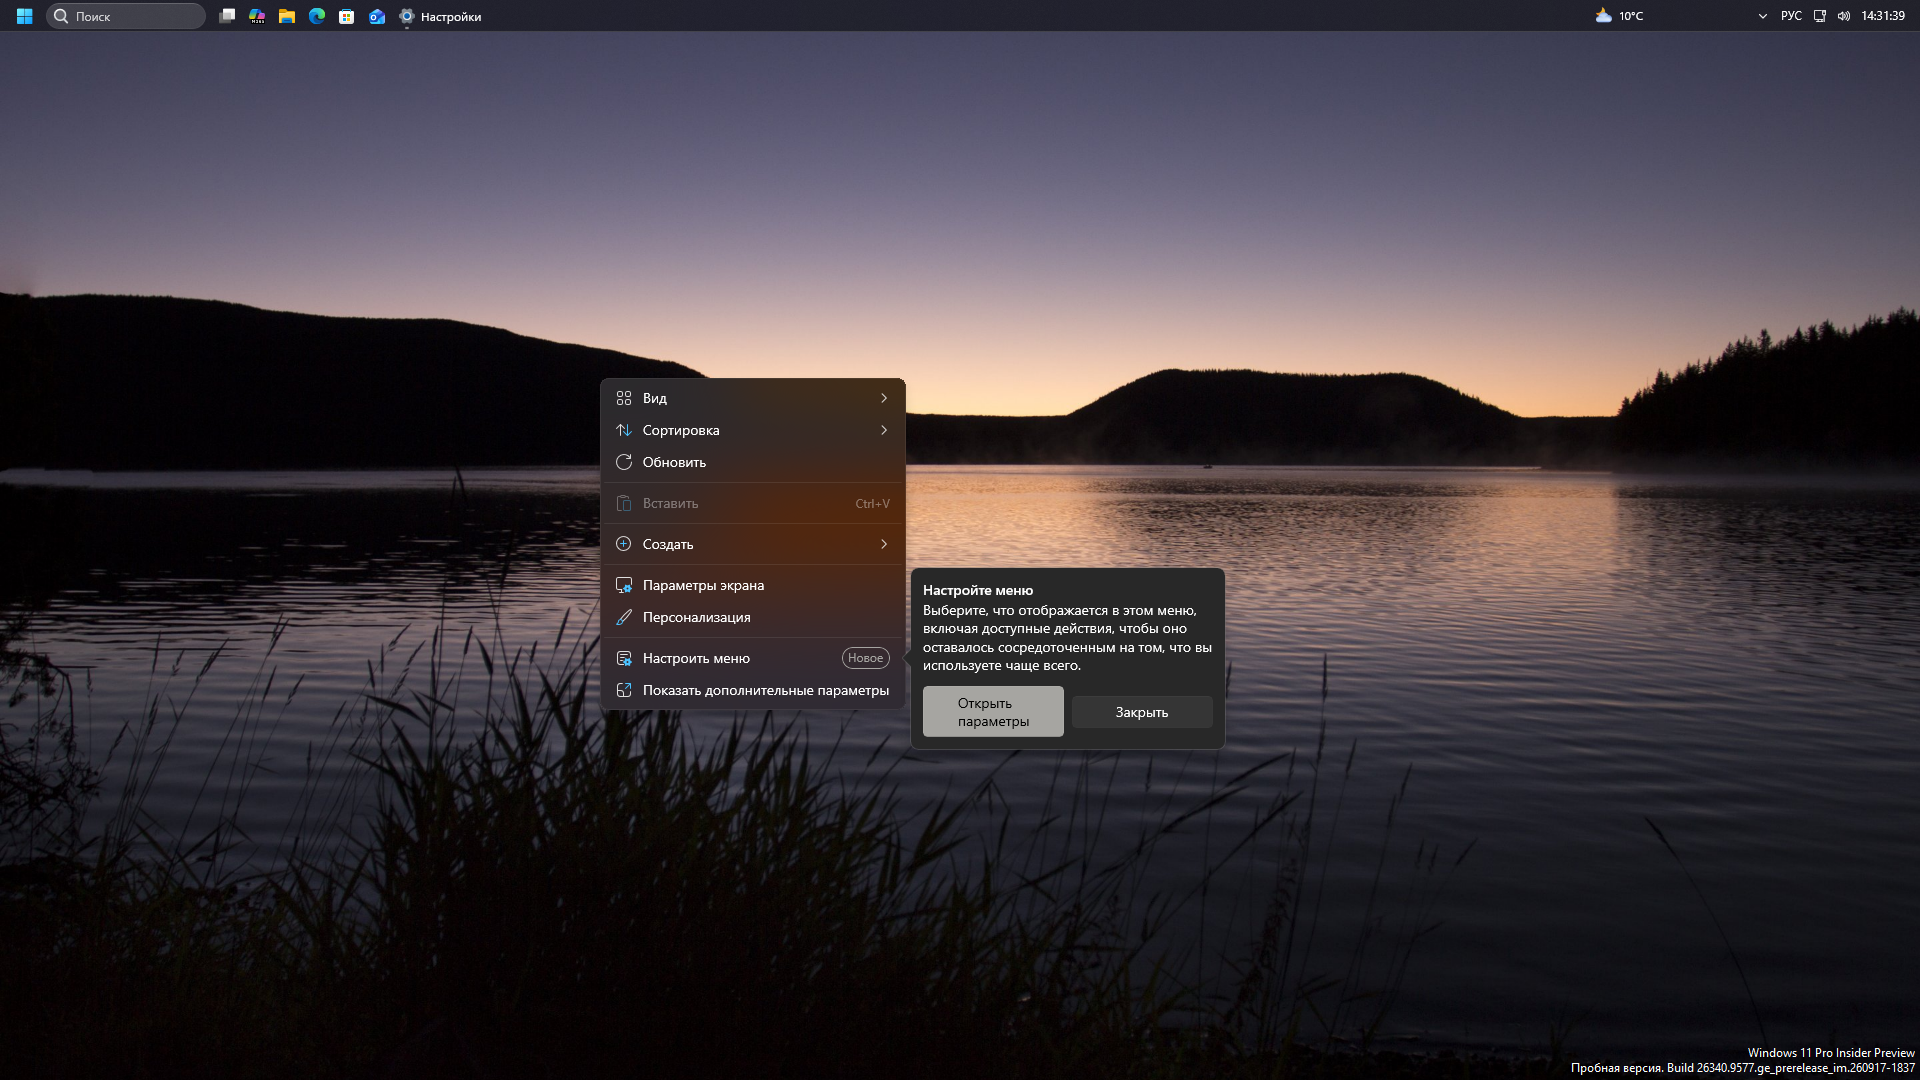
Task: Open Outlook from the taskbar
Action: [x=377, y=16]
